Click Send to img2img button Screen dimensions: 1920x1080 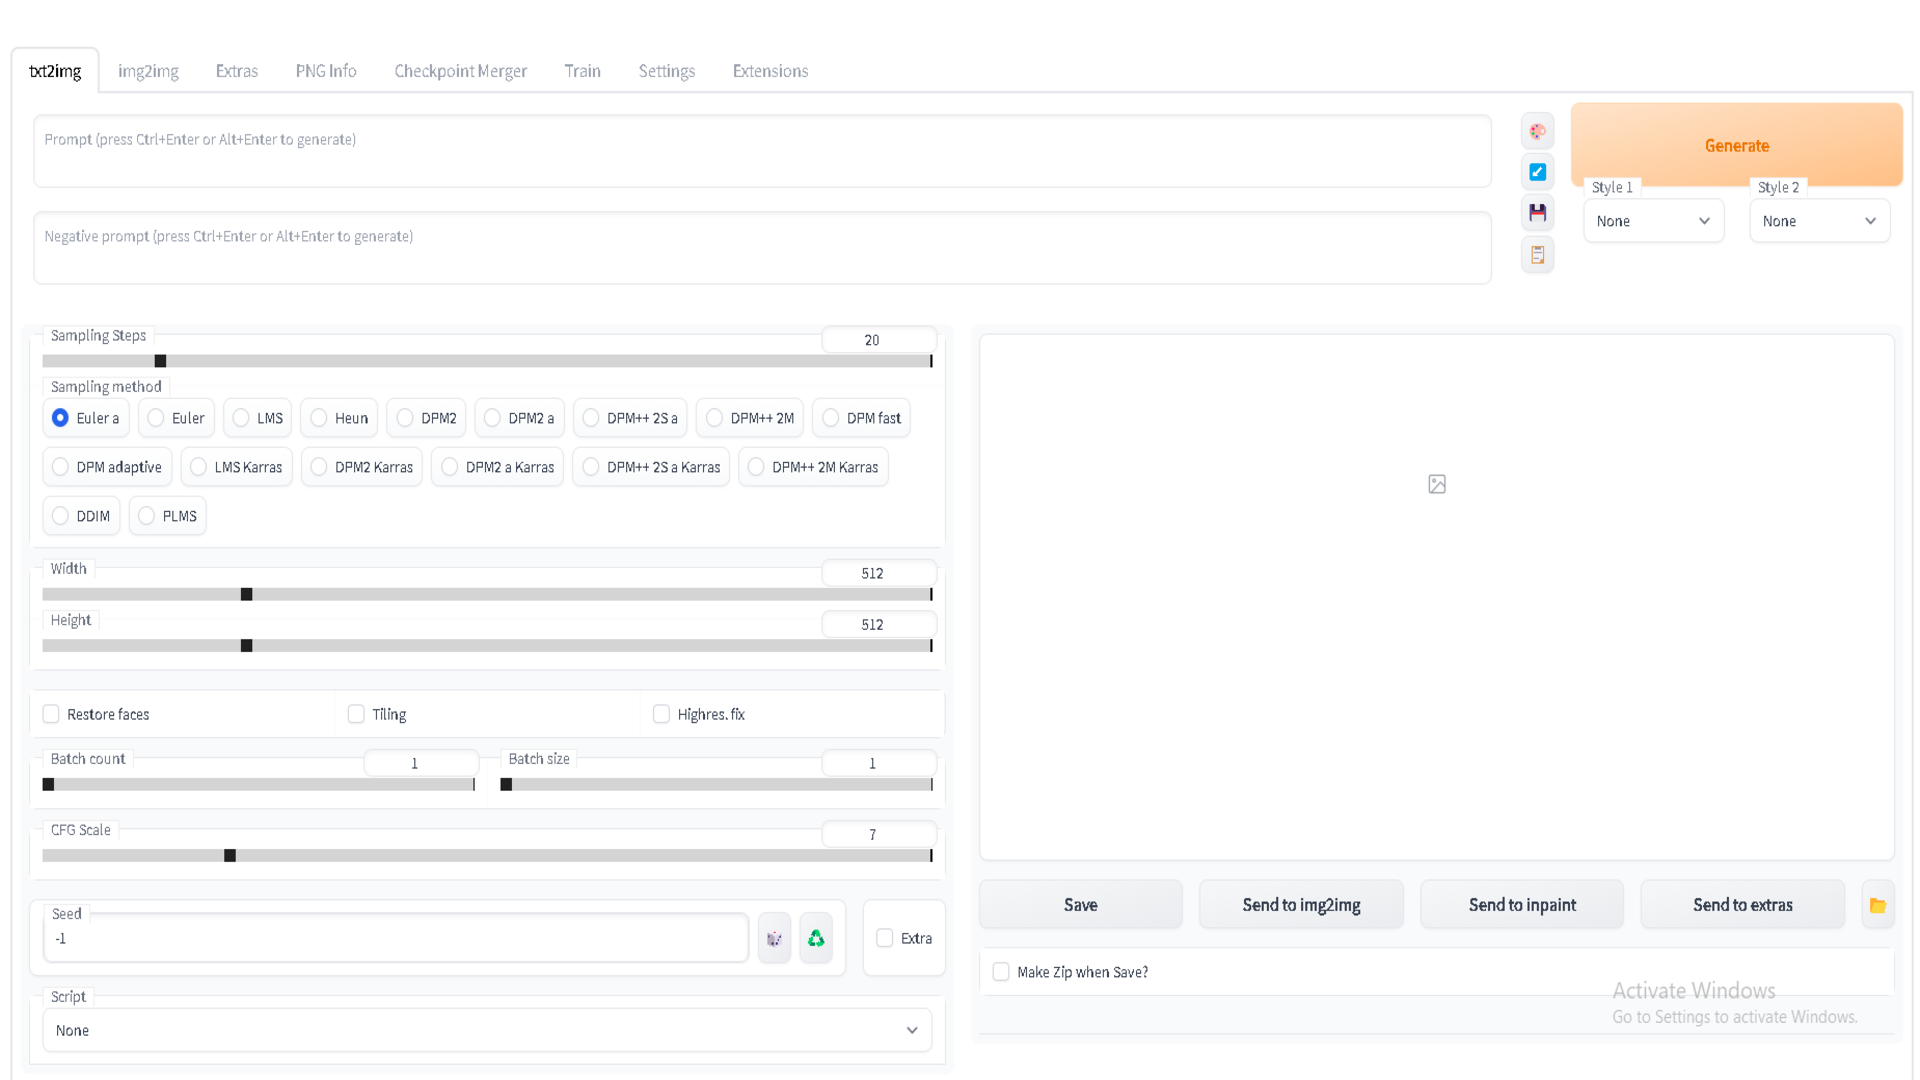tap(1301, 905)
